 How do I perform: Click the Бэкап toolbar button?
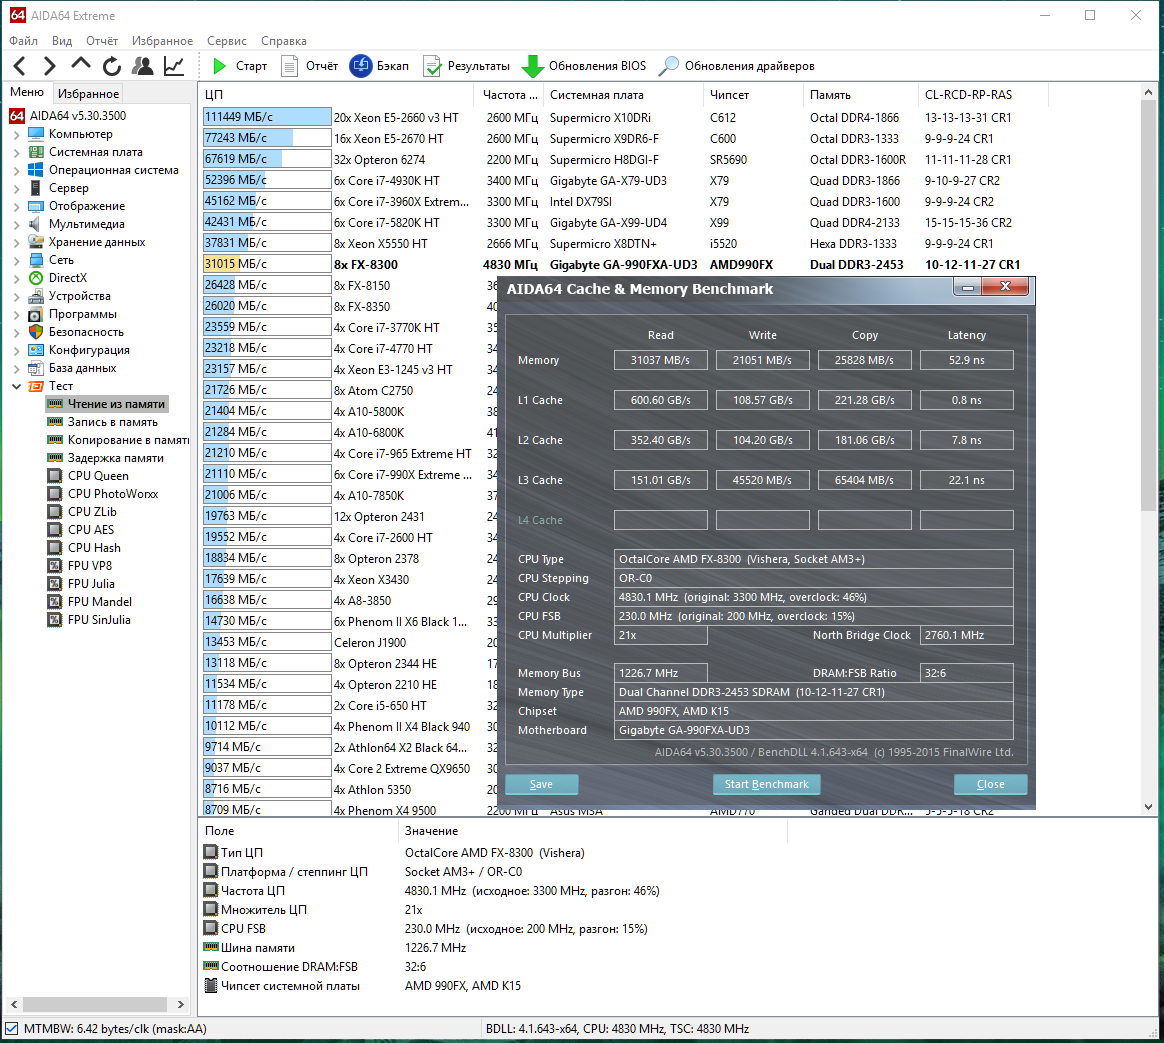[379, 66]
